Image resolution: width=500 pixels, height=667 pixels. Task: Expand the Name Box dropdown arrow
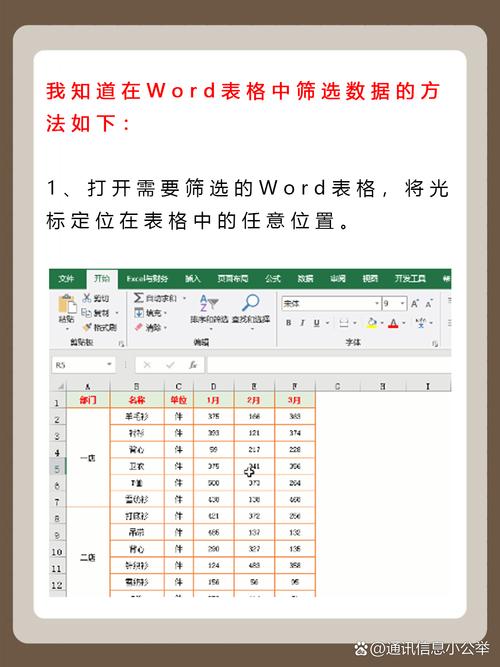[x=109, y=365]
